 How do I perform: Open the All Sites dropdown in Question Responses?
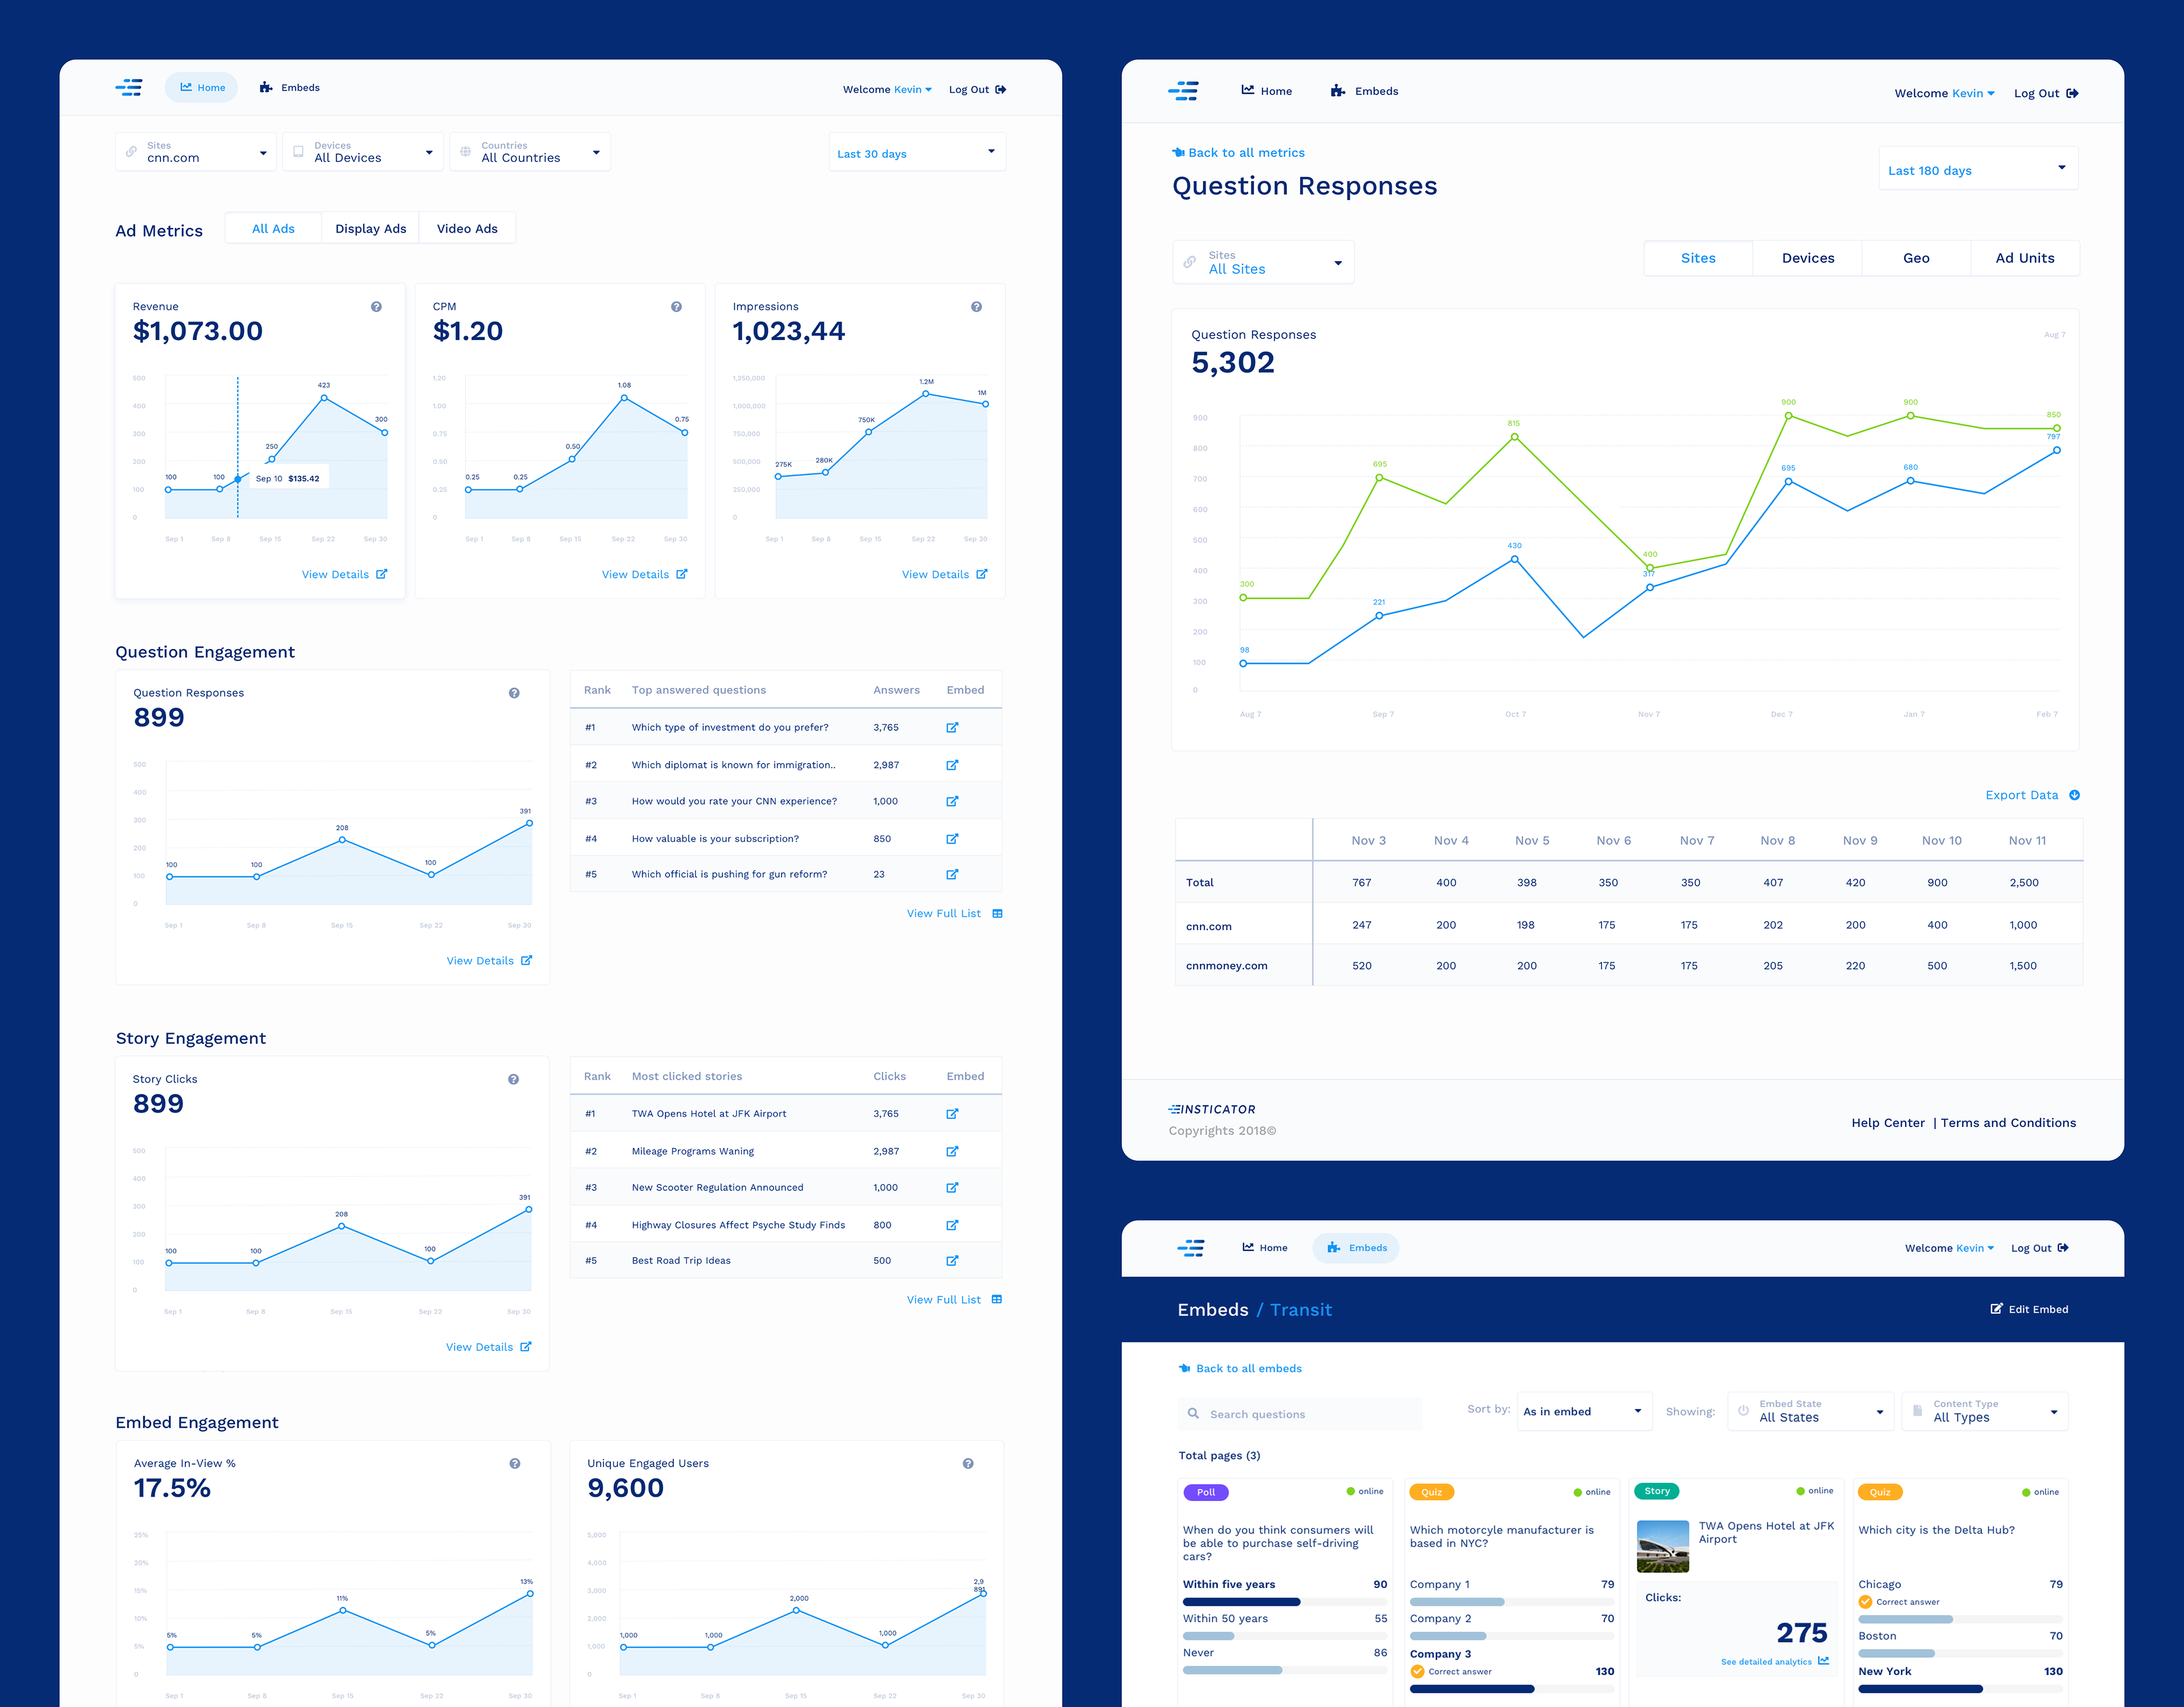pos(1263,262)
